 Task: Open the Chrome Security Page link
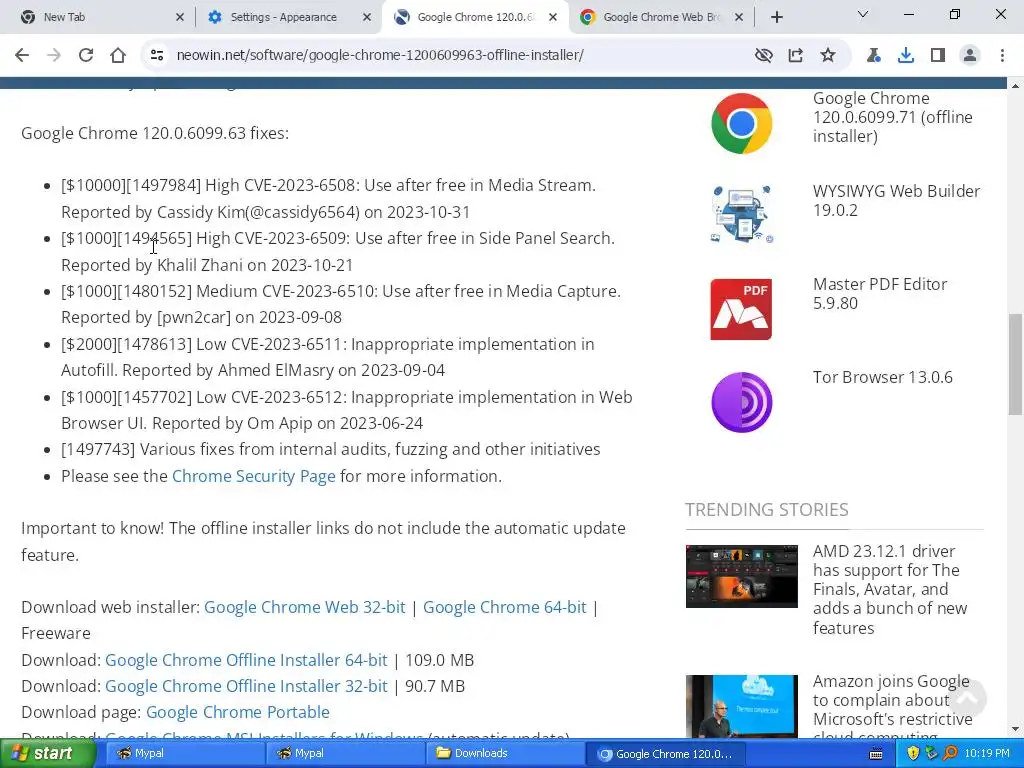pyautogui.click(x=253, y=476)
